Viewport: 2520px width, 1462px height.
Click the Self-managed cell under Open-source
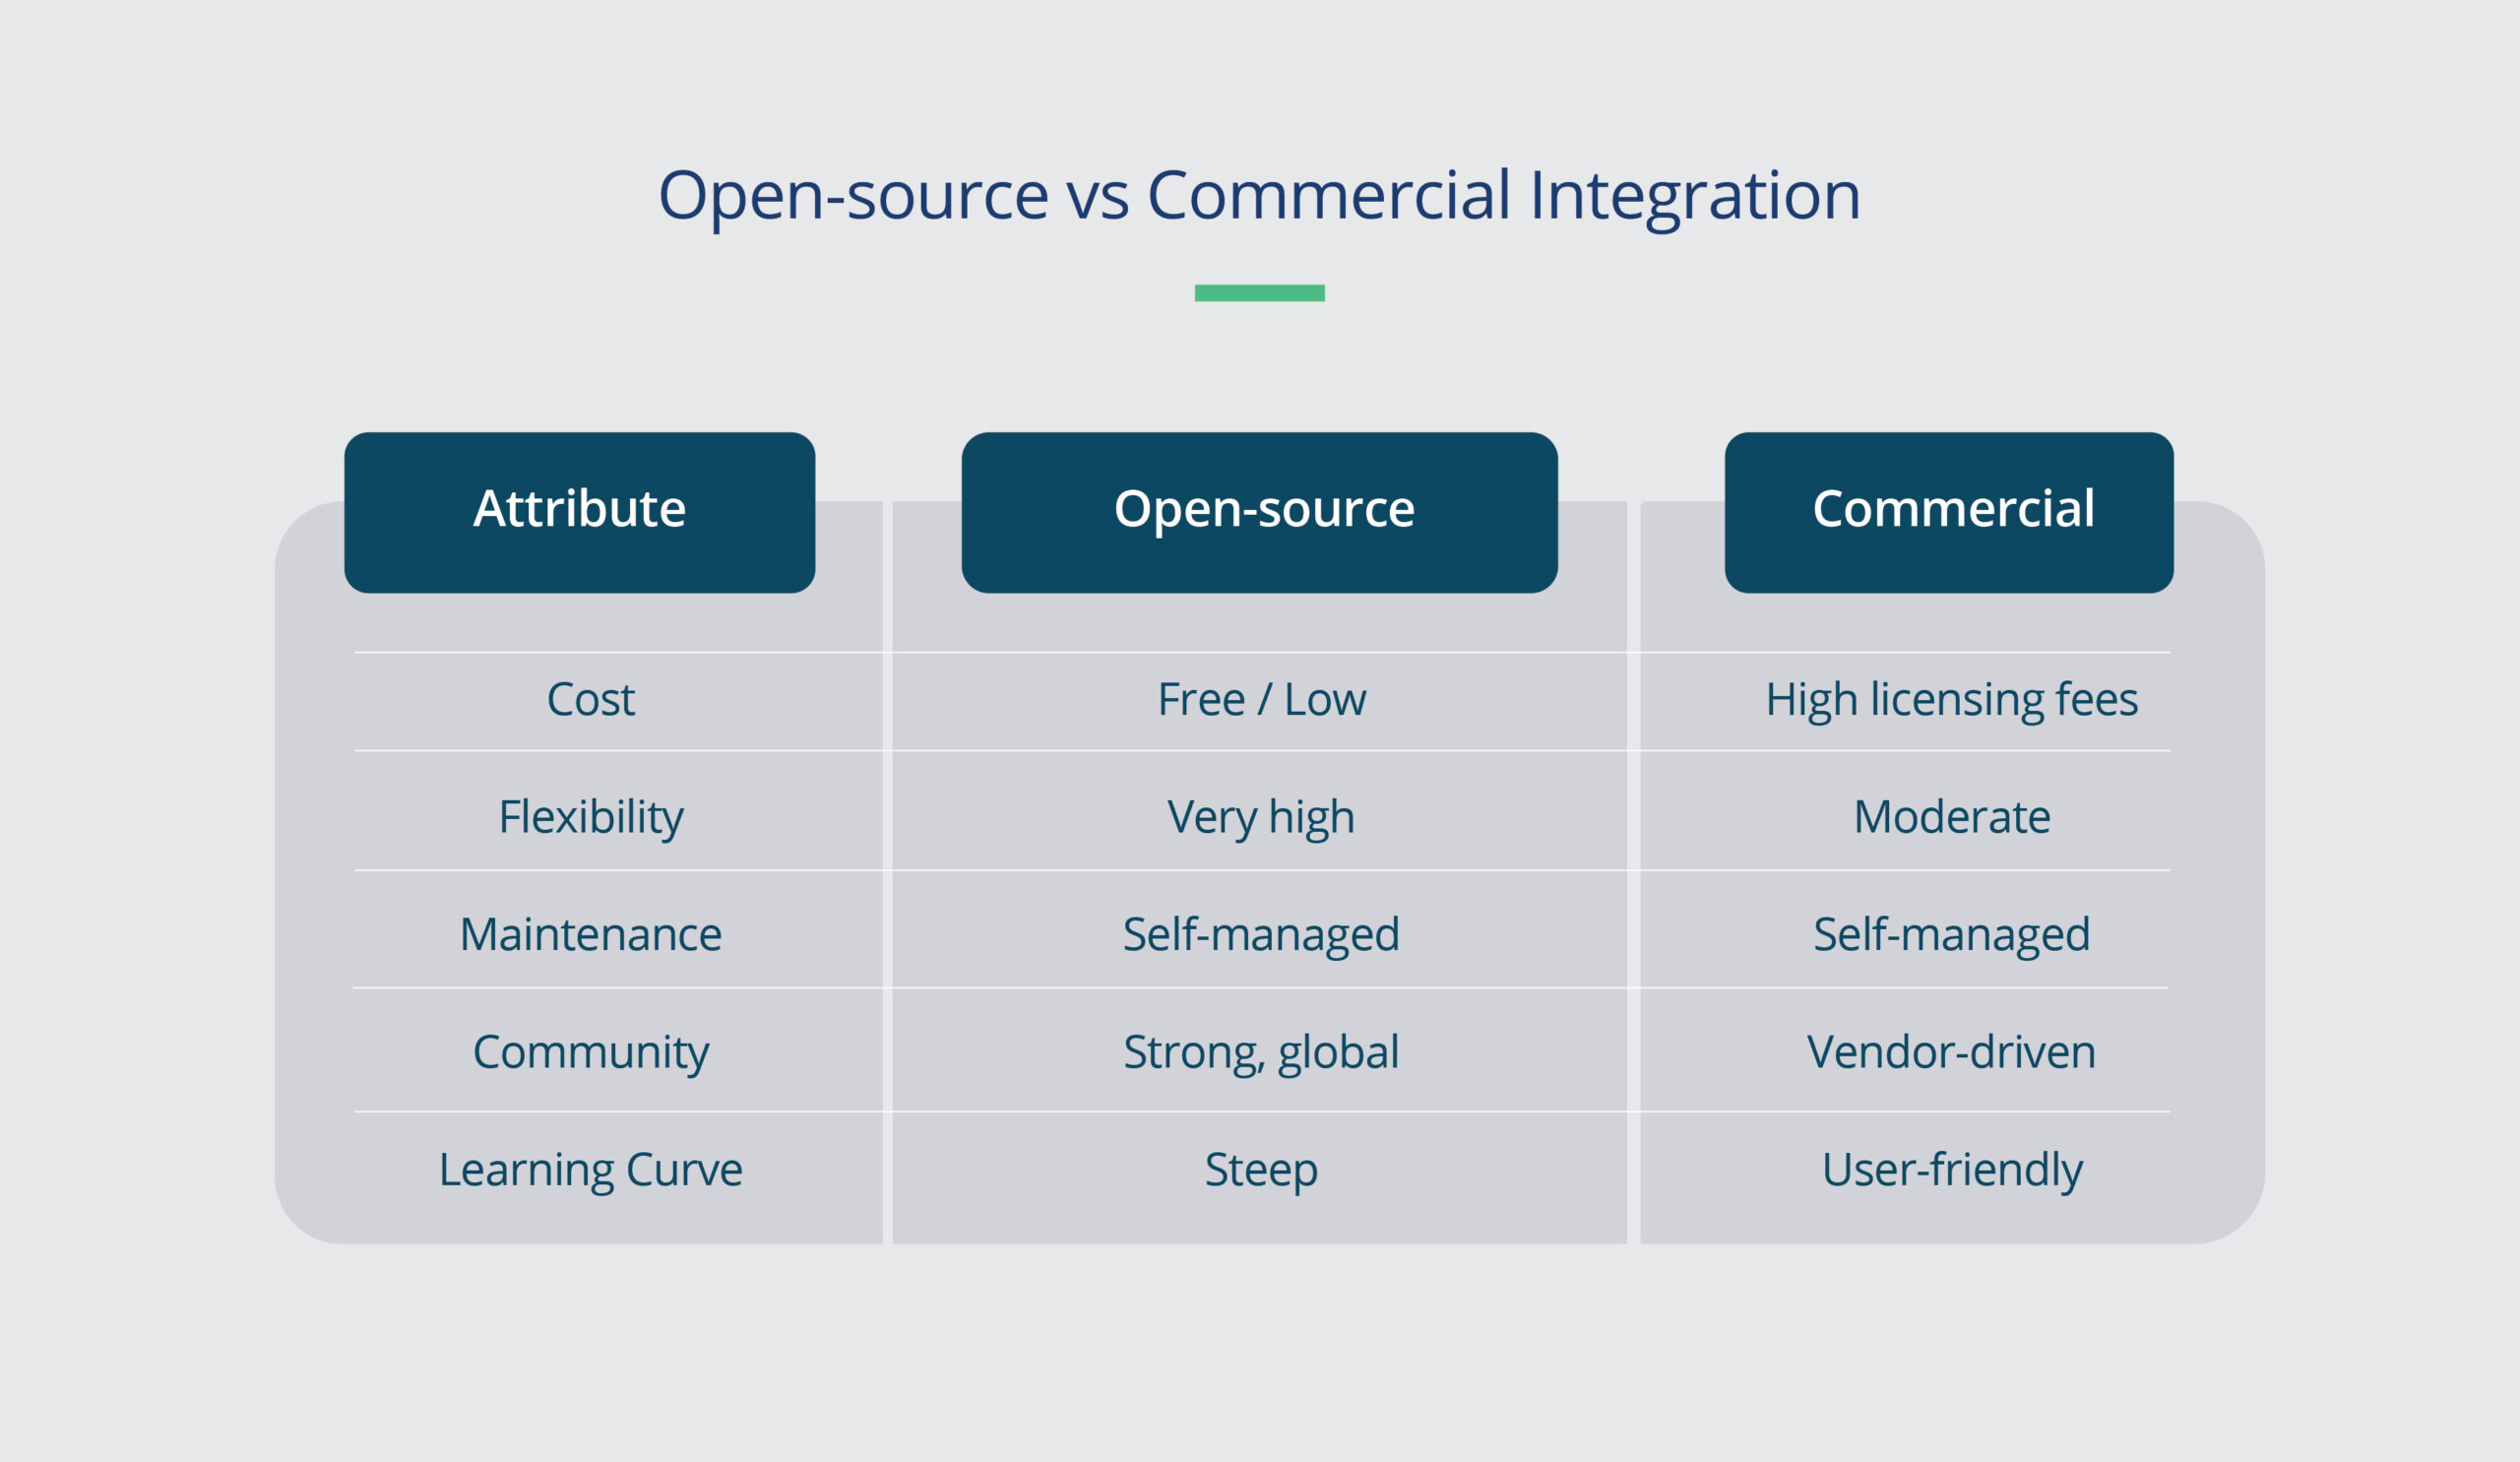coord(1261,934)
